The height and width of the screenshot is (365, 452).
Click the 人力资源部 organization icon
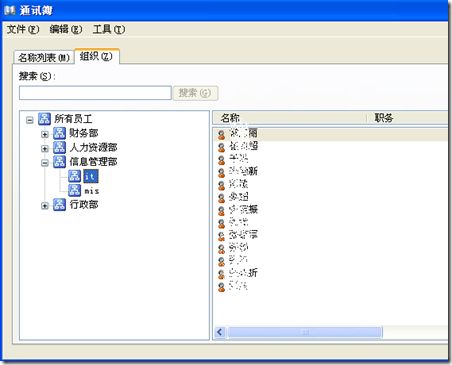[x=59, y=147]
